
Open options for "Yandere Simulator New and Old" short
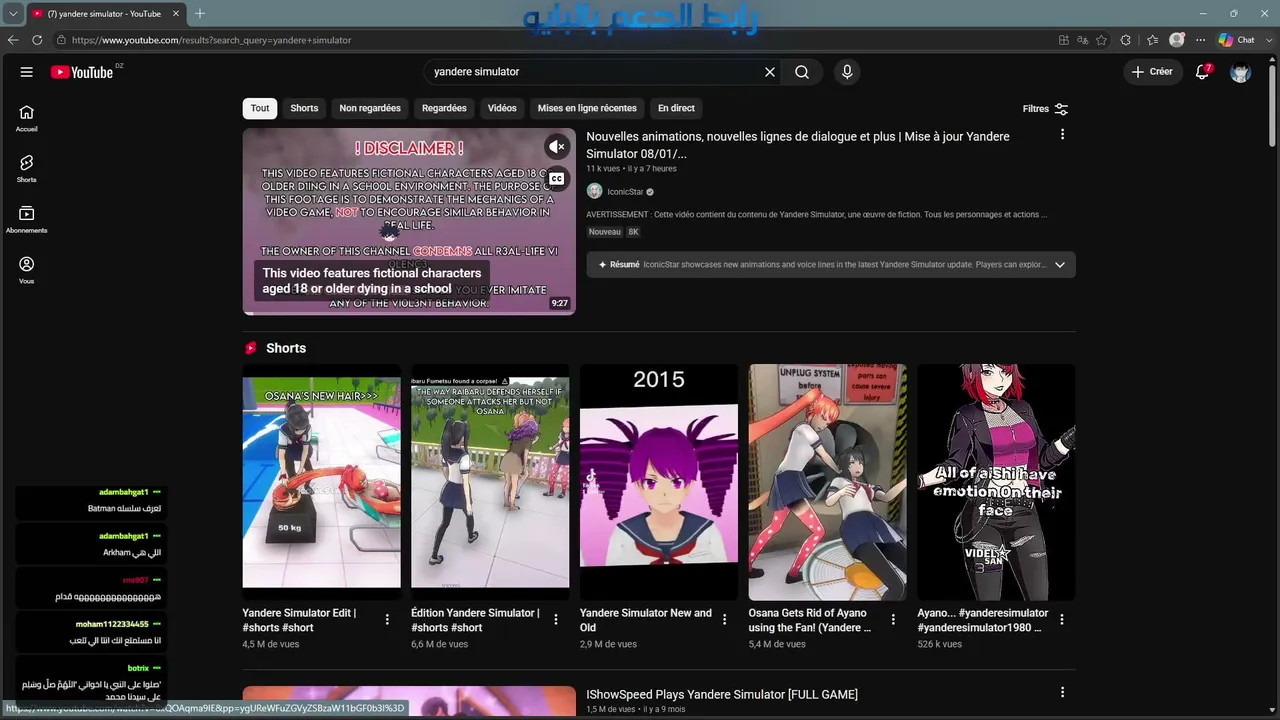[725, 619]
